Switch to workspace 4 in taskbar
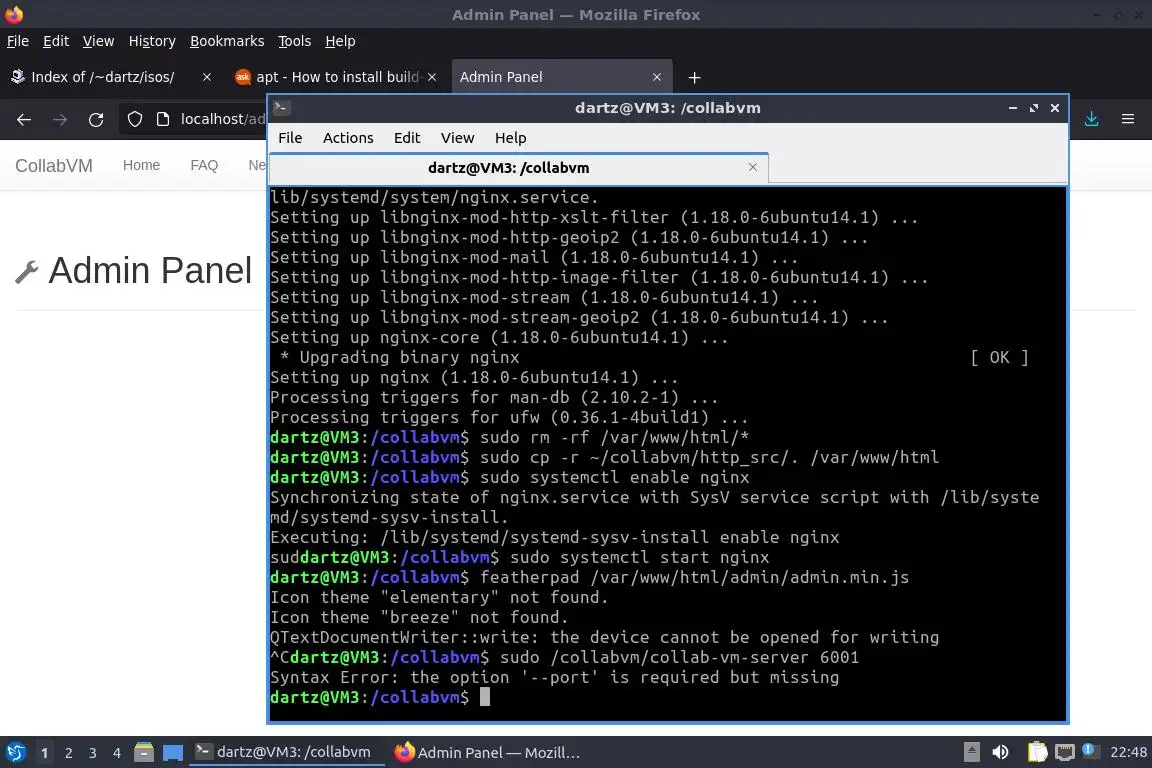 point(117,753)
